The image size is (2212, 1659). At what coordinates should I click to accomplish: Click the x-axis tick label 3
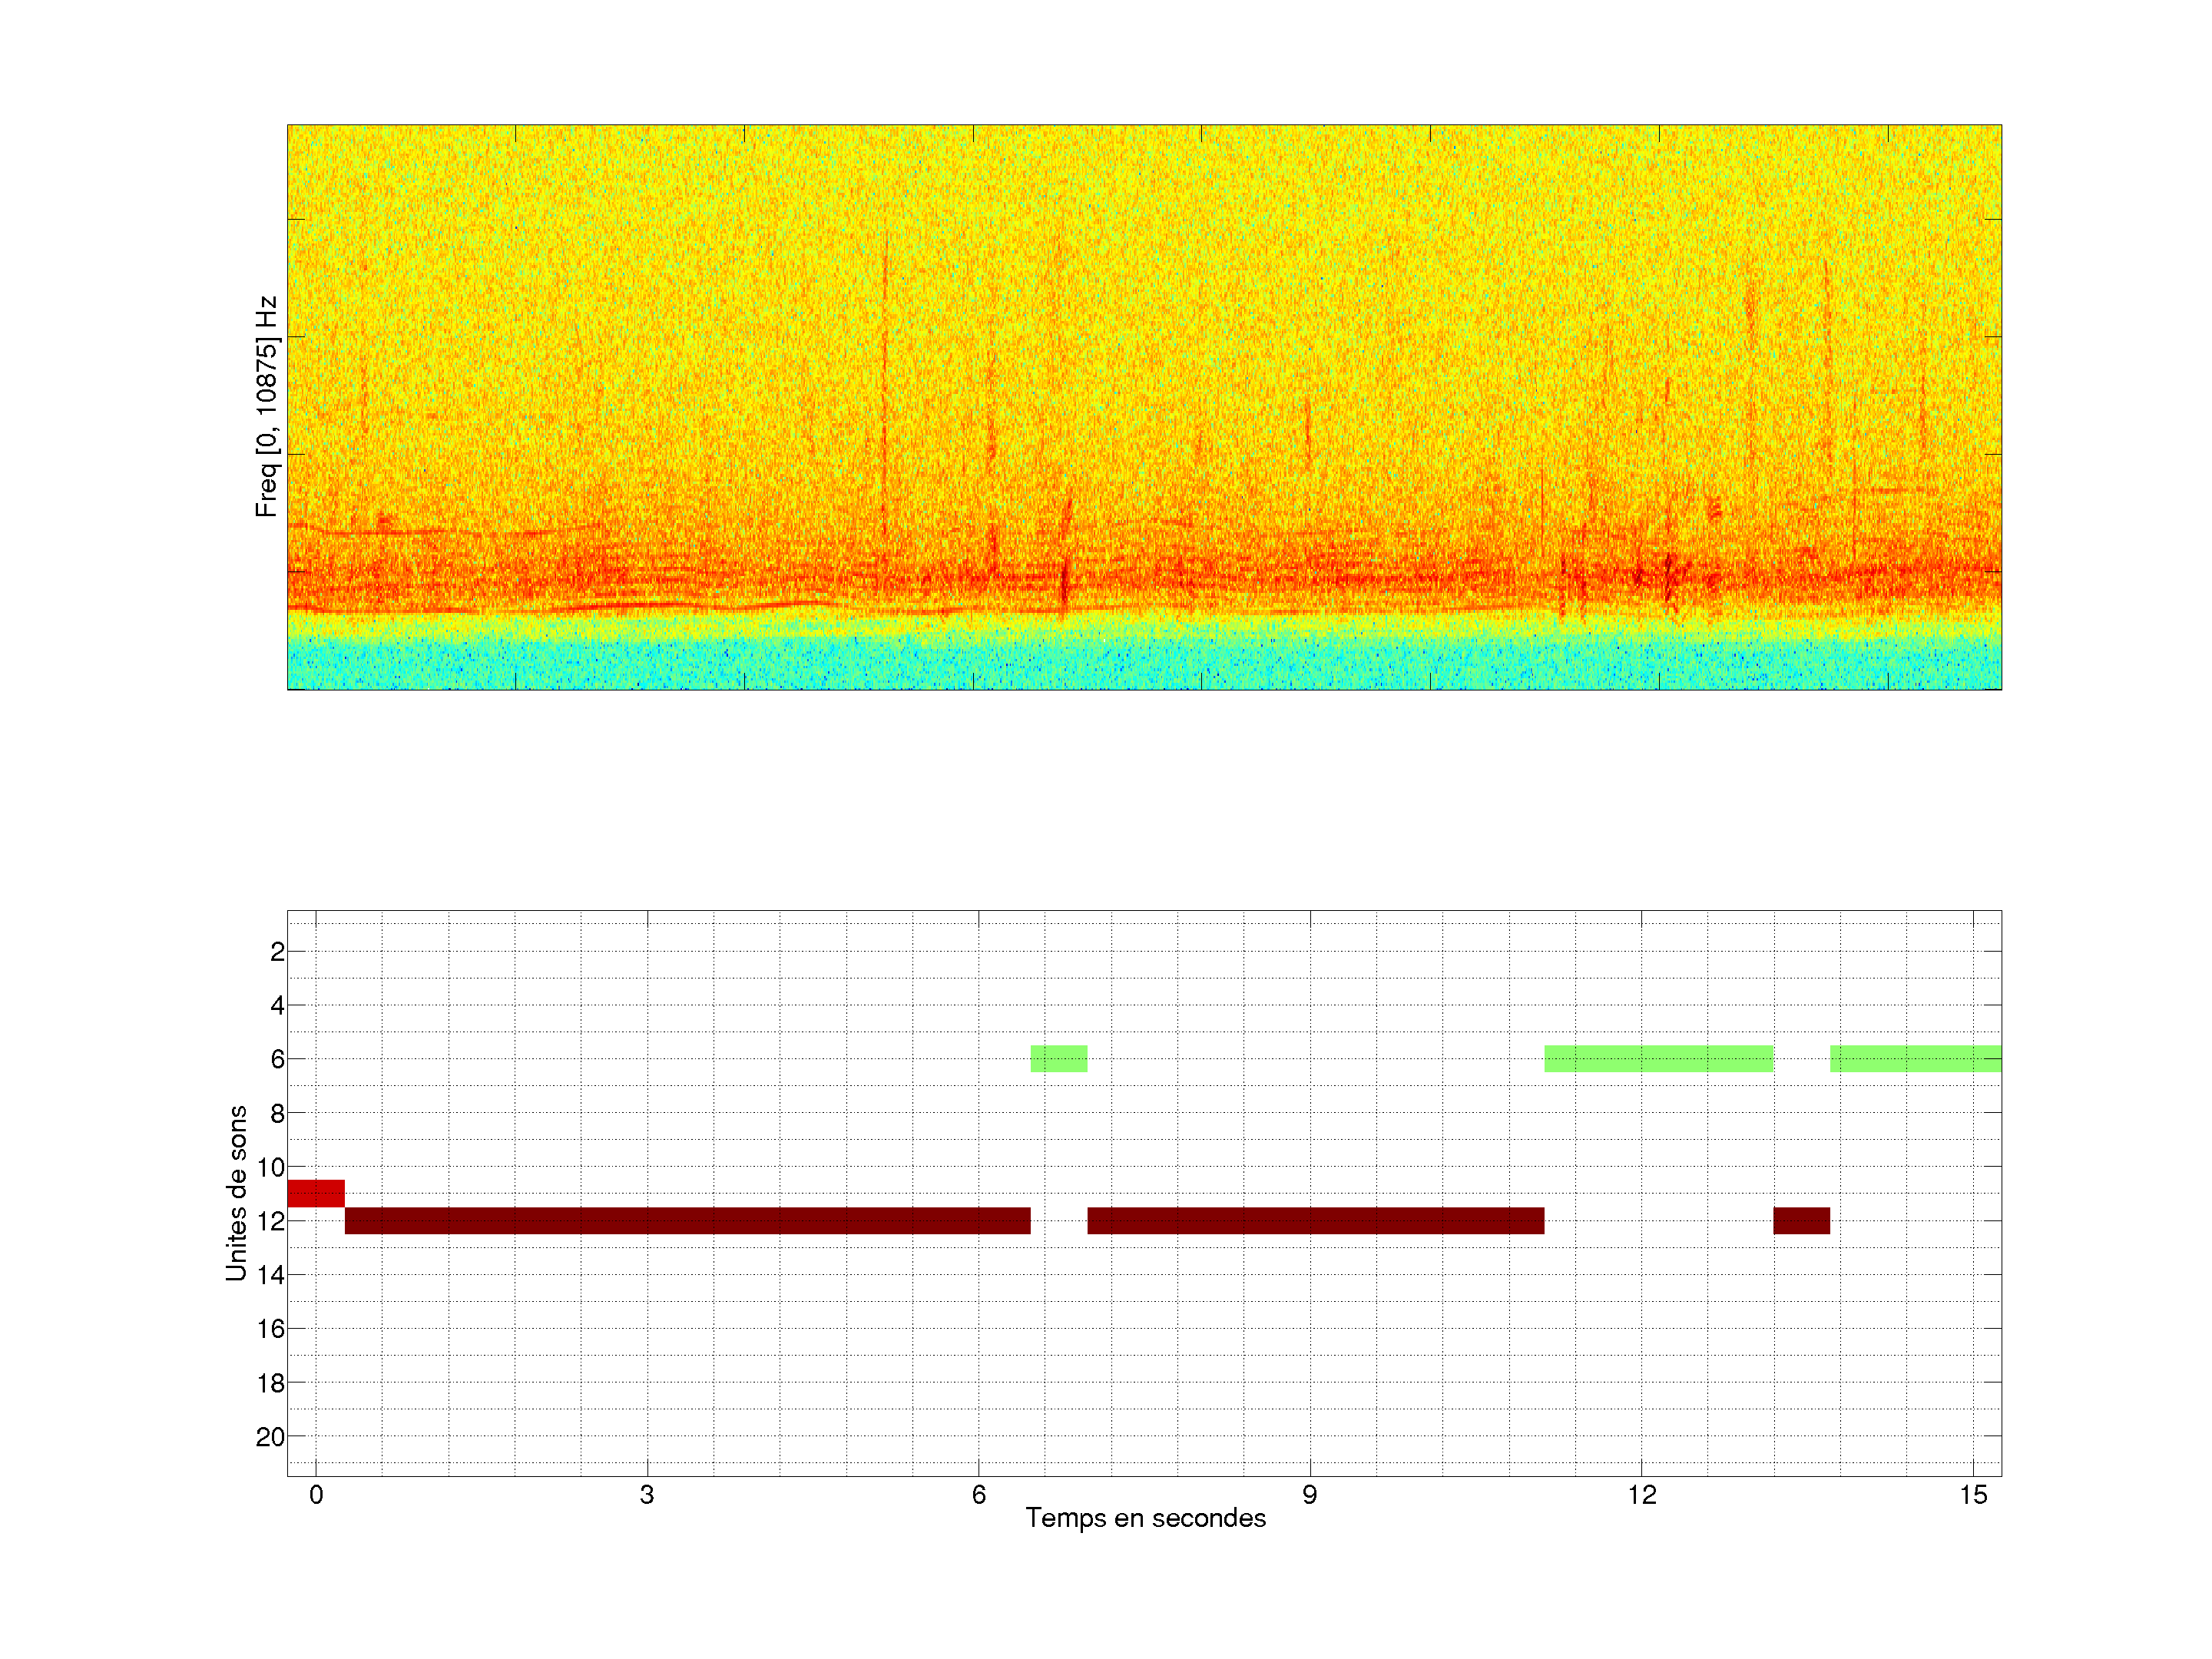pos(647,1495)
